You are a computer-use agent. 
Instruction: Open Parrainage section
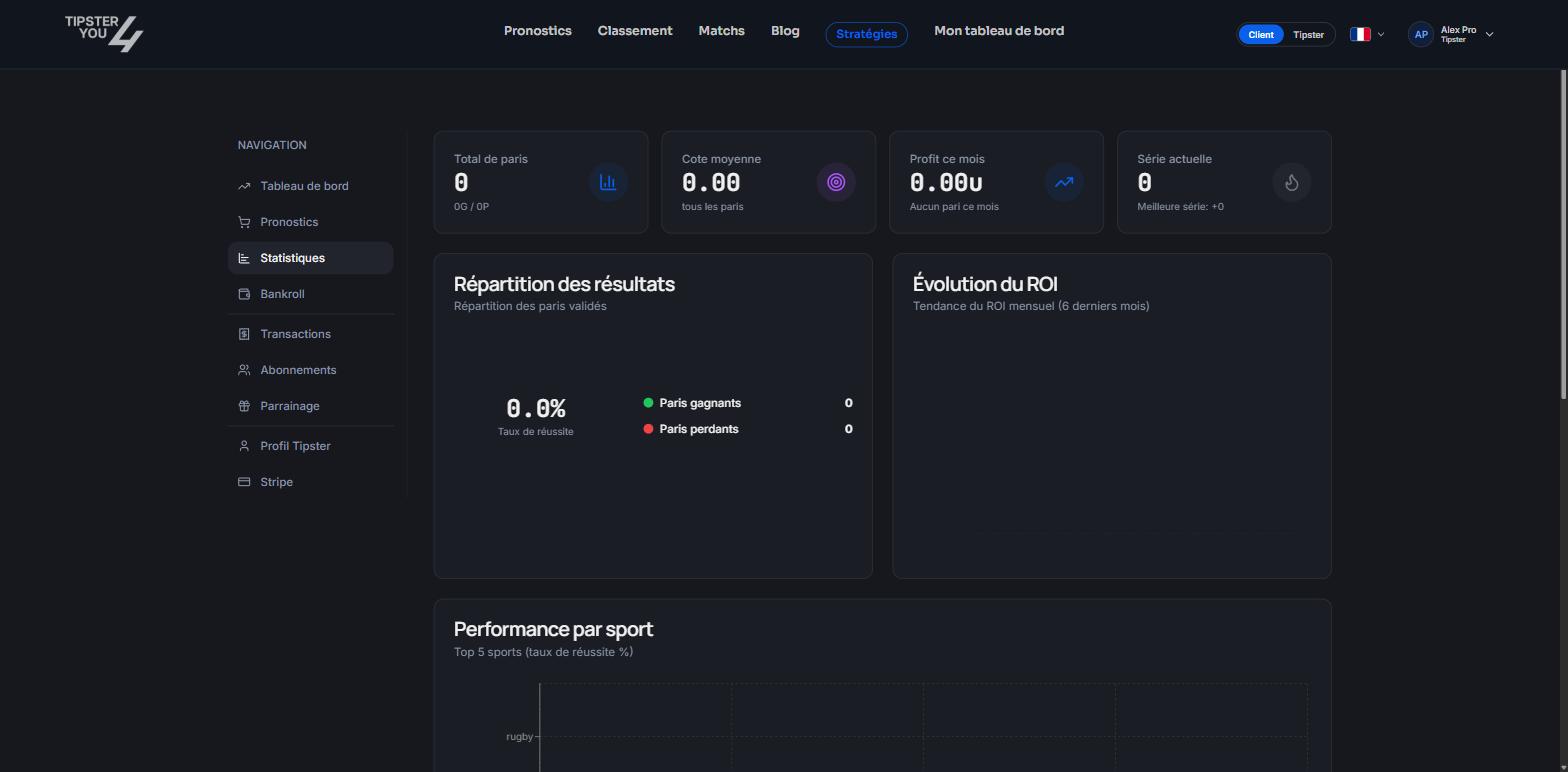(x=310, y=406)
